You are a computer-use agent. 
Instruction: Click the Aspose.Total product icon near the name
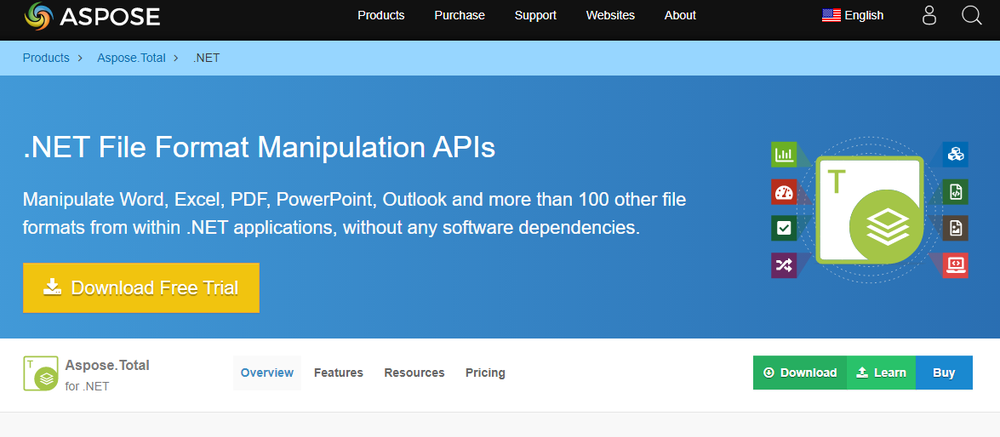pyautogui.click(x=40, y=373)
